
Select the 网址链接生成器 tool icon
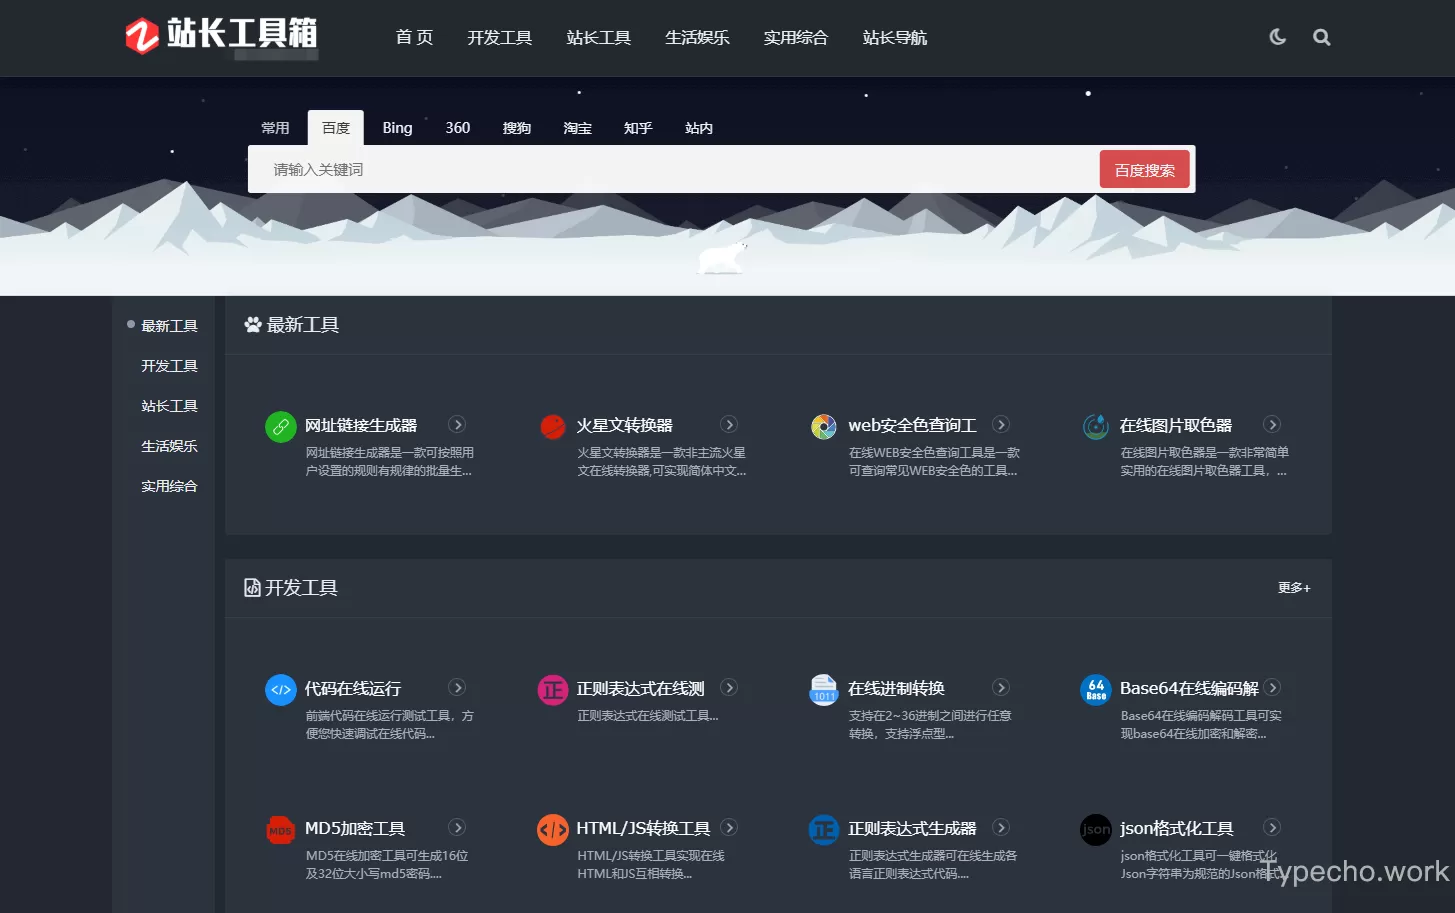(280, 426)
